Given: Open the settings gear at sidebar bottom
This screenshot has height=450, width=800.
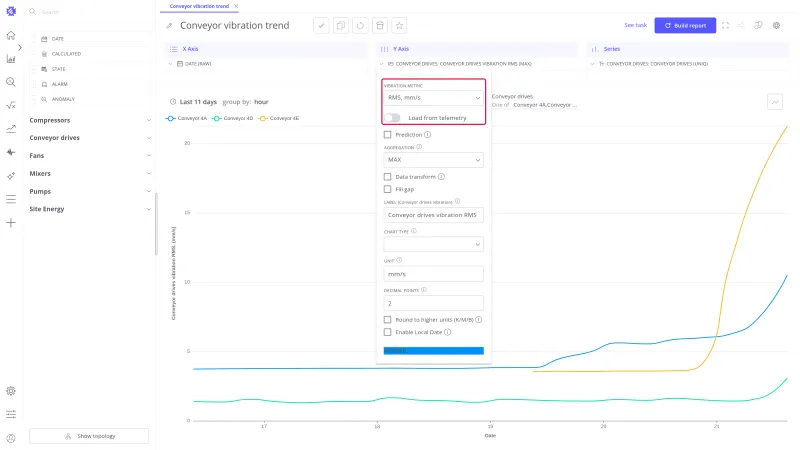Looking at the screenshot, I should click(x=11, y=391).
